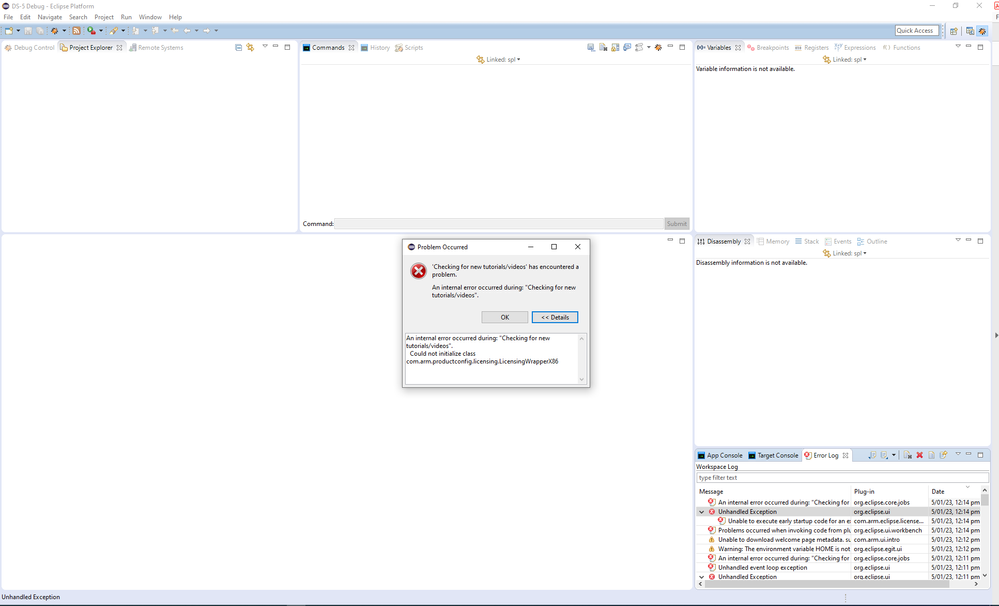Image resolution: width=999 pixels, height=606 pixels.
Task: Open the View Menu of Error Log panel
Action: coord(958,454)
